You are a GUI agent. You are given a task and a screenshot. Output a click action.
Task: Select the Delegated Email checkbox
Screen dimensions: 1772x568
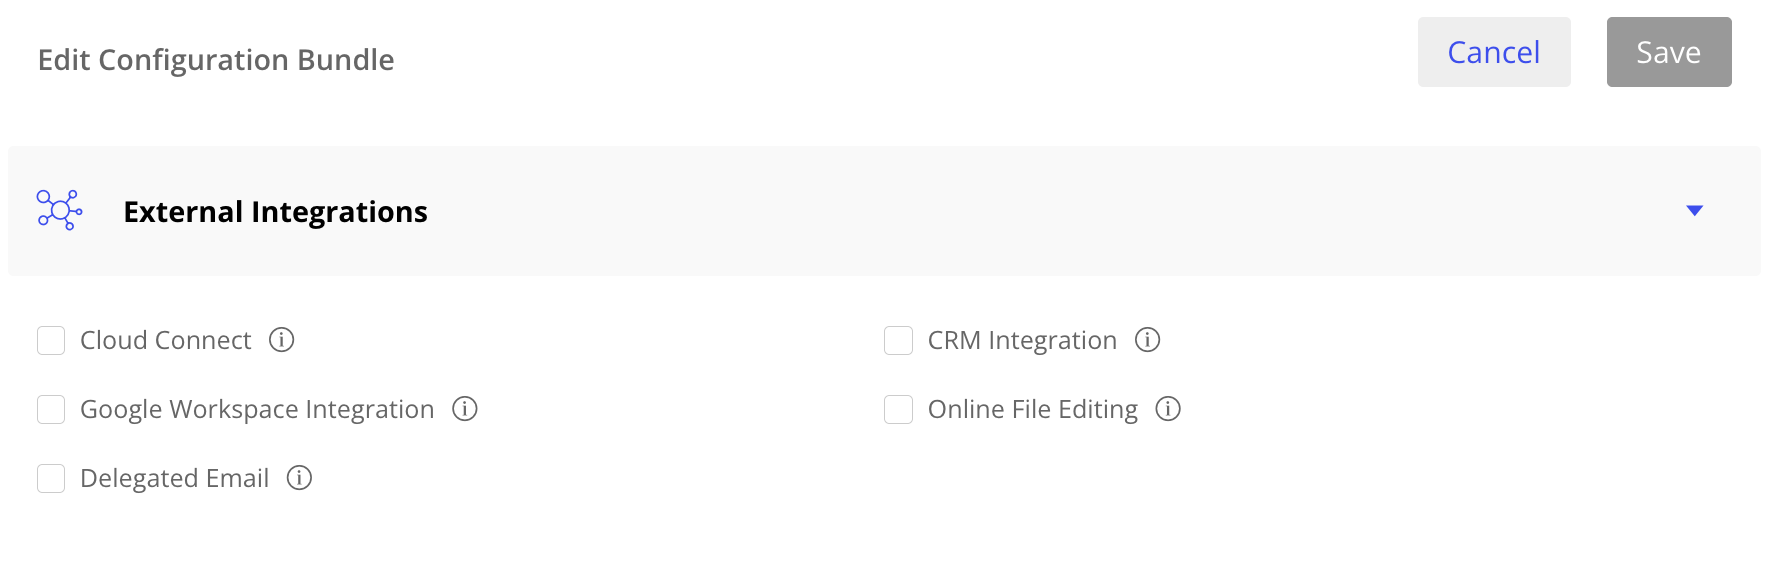[51, 479]
